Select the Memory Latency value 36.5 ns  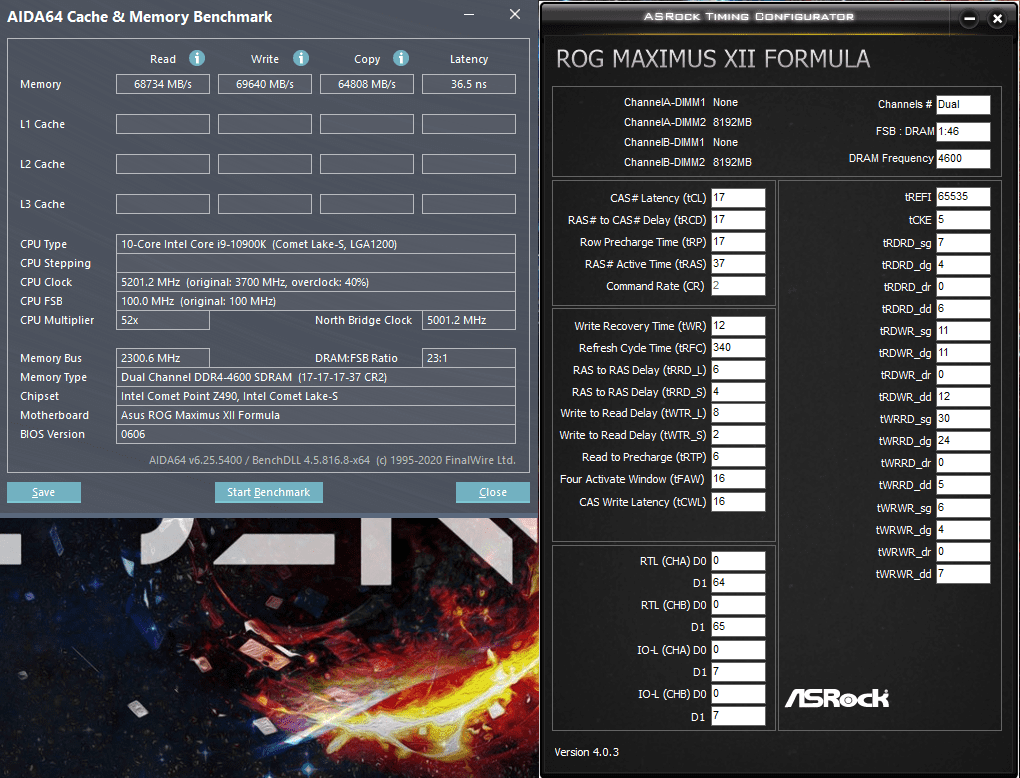469,84
